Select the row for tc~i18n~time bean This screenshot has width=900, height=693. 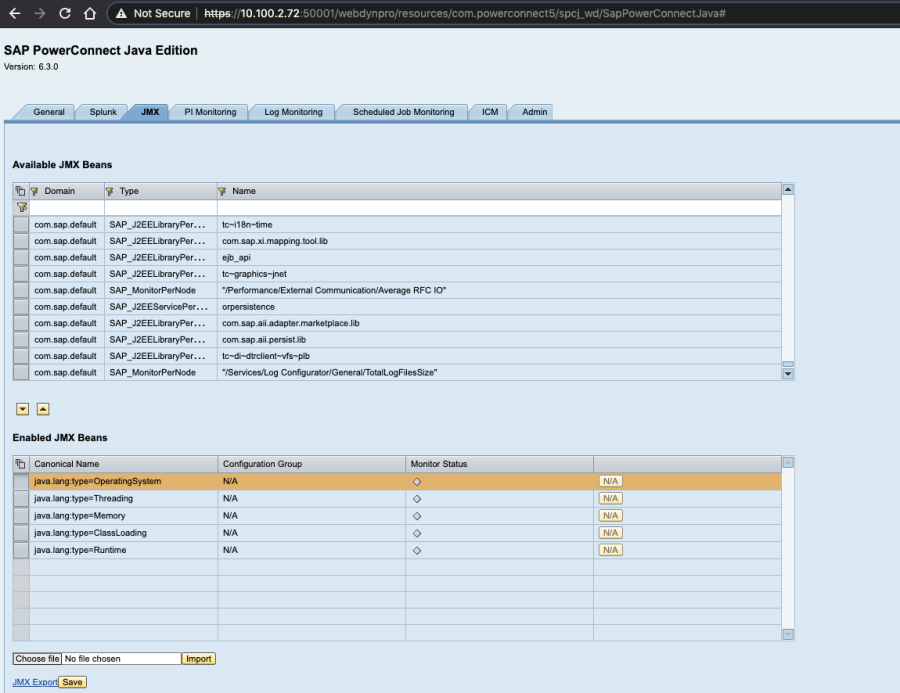21,225
